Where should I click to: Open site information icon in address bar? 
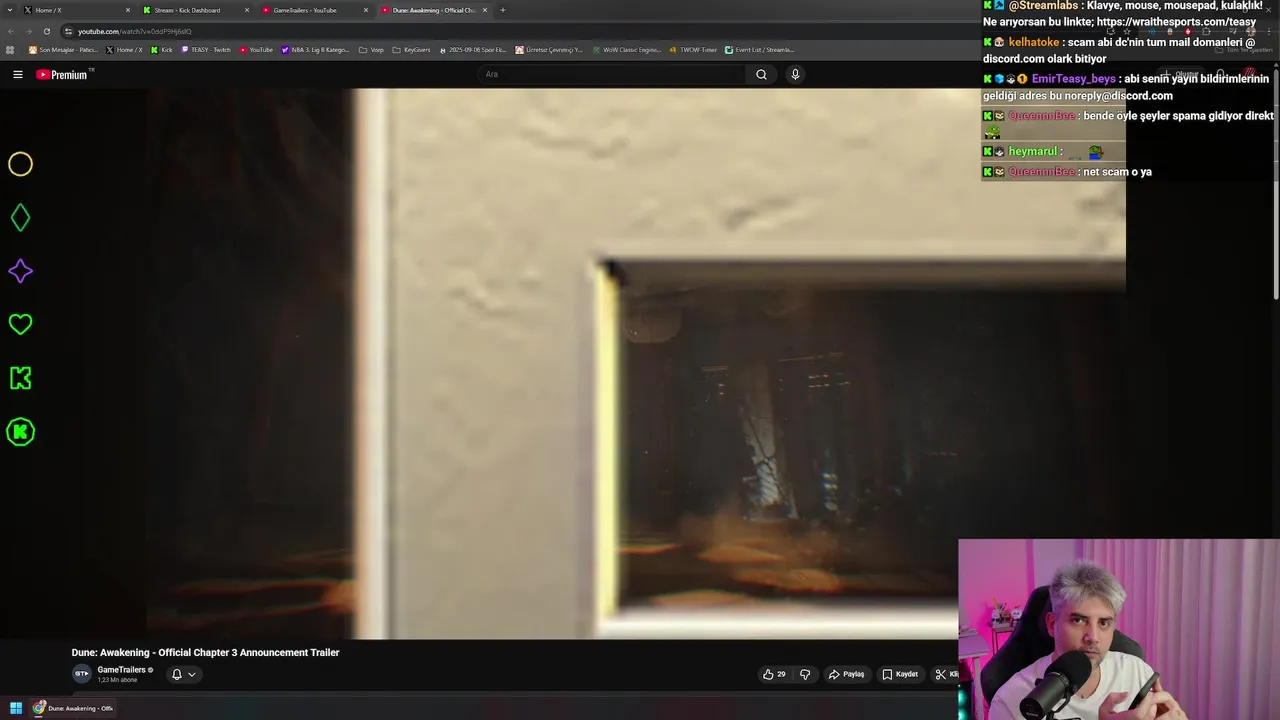pyautogui.click(x=68, y=31)
